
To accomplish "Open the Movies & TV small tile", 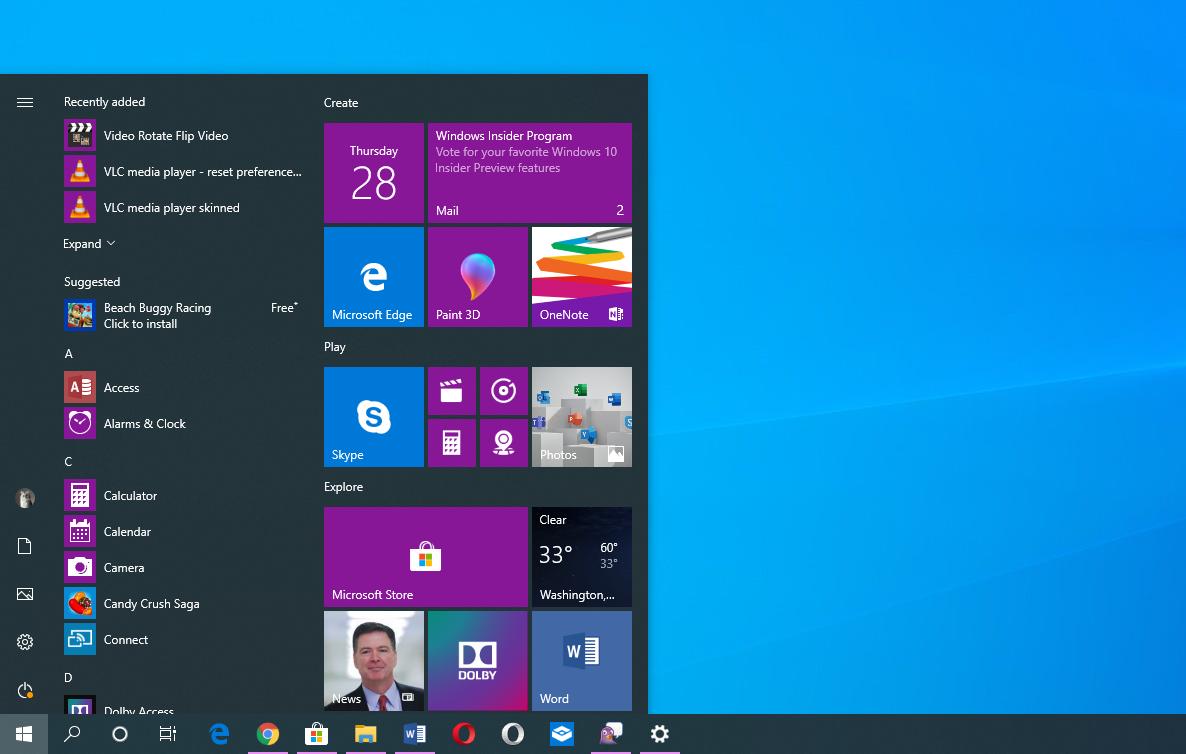I will pyautogui.click(x=451, y=391).
